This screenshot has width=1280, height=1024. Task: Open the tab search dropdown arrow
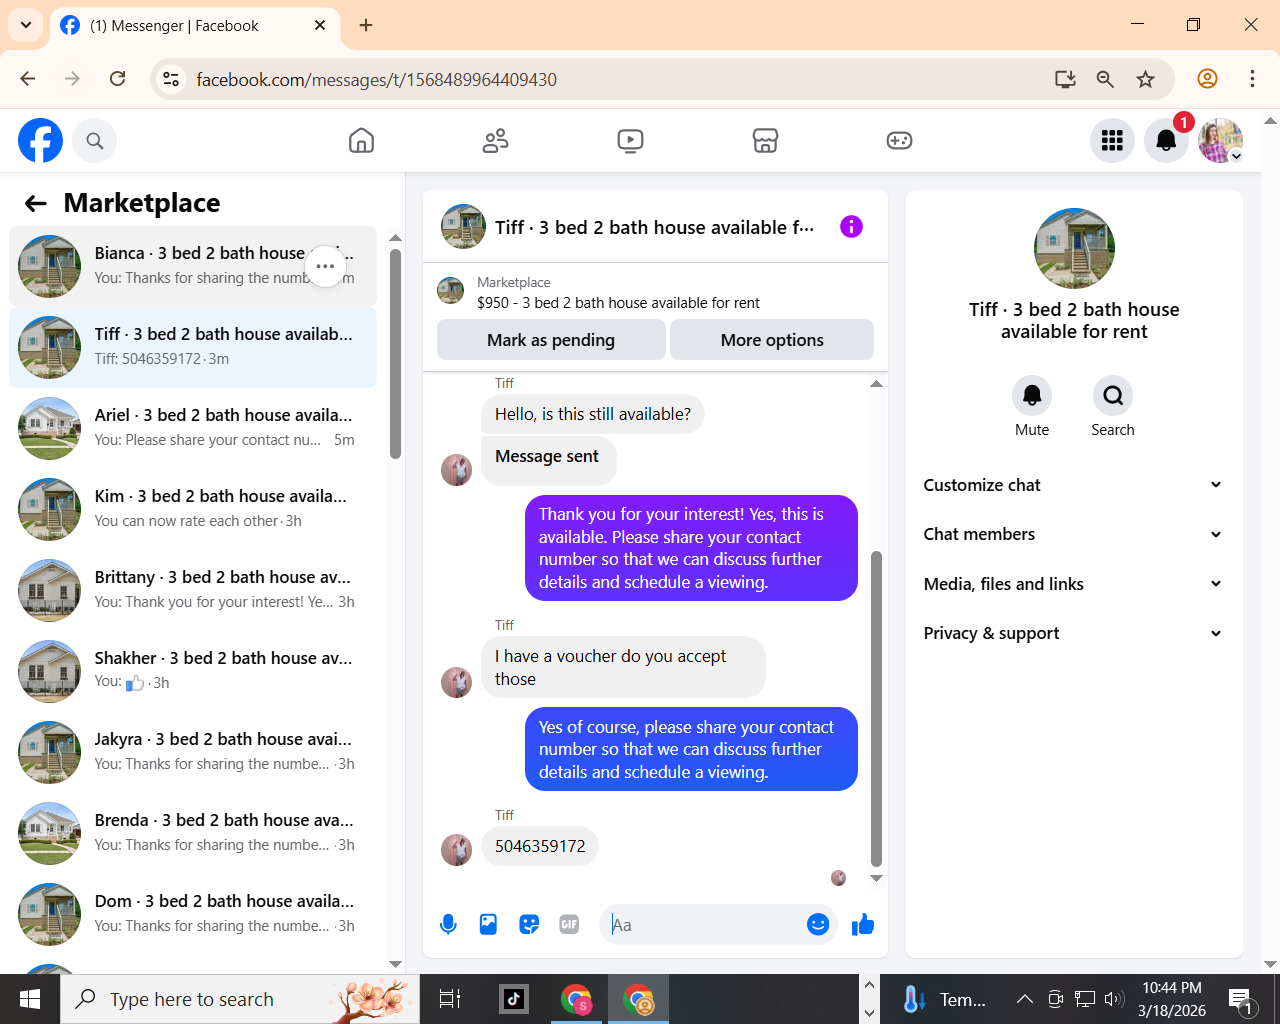coord(25,25)
